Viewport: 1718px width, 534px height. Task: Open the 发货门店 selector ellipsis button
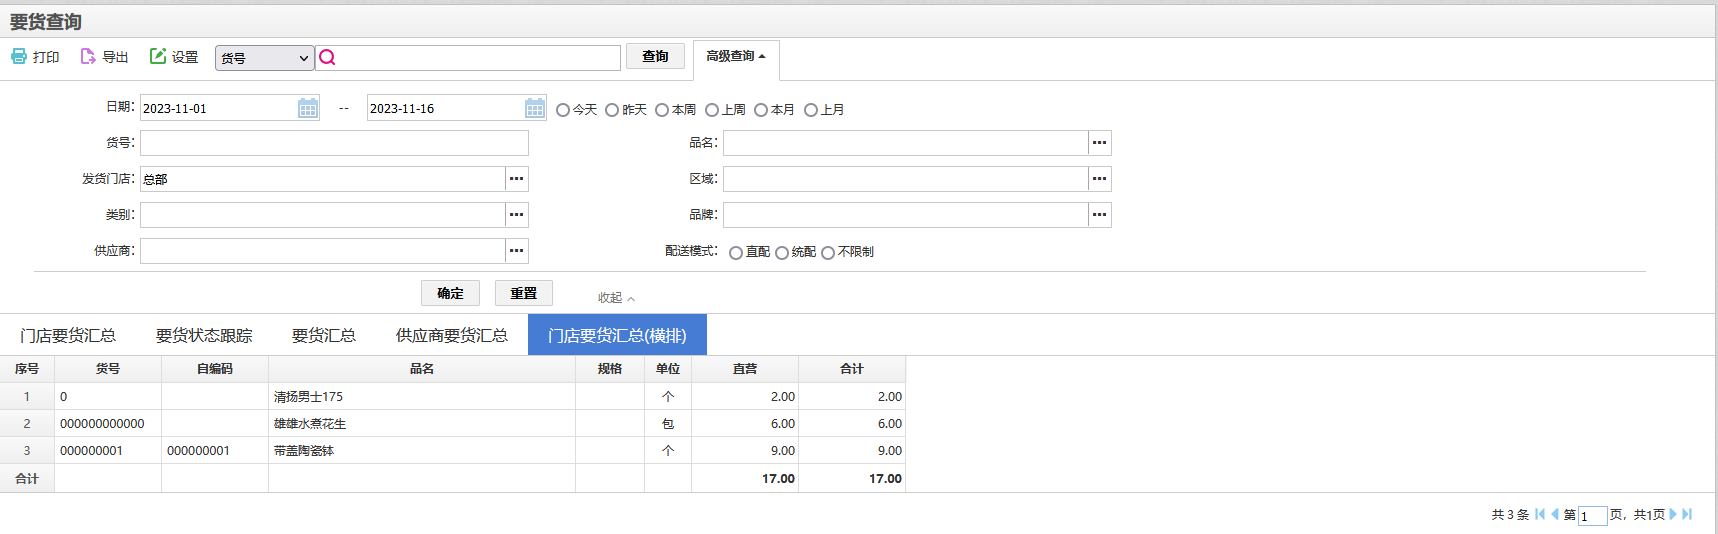coord(516,179)
